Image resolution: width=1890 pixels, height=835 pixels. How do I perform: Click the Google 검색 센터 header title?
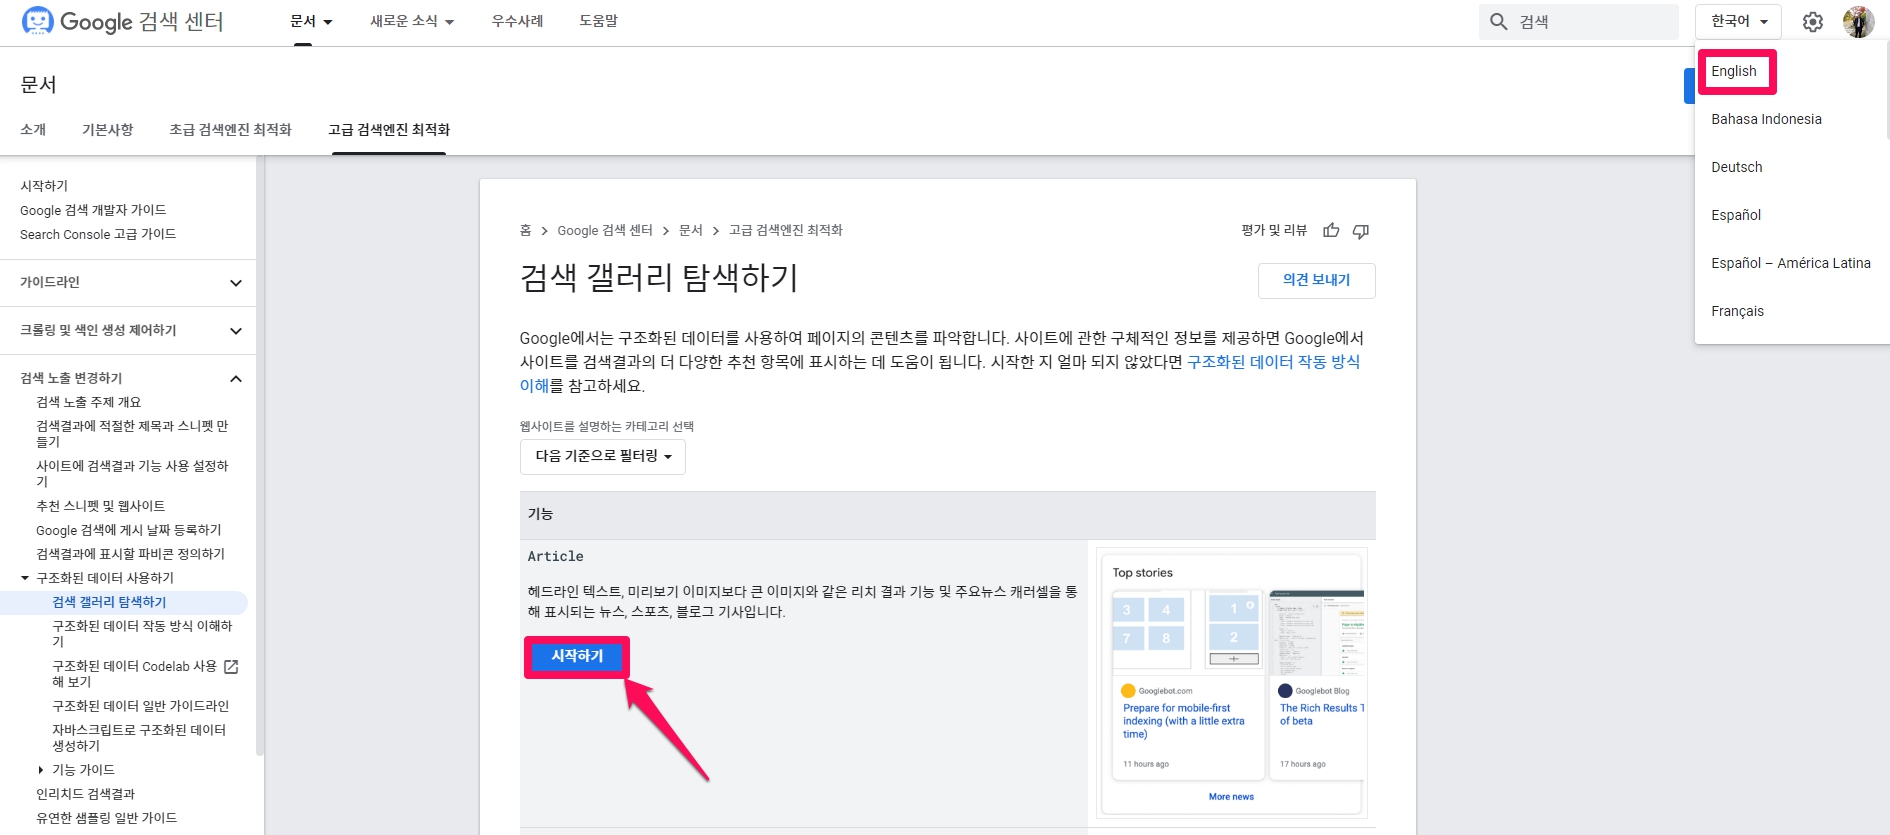pyautogui.click(x=141, y=21)
